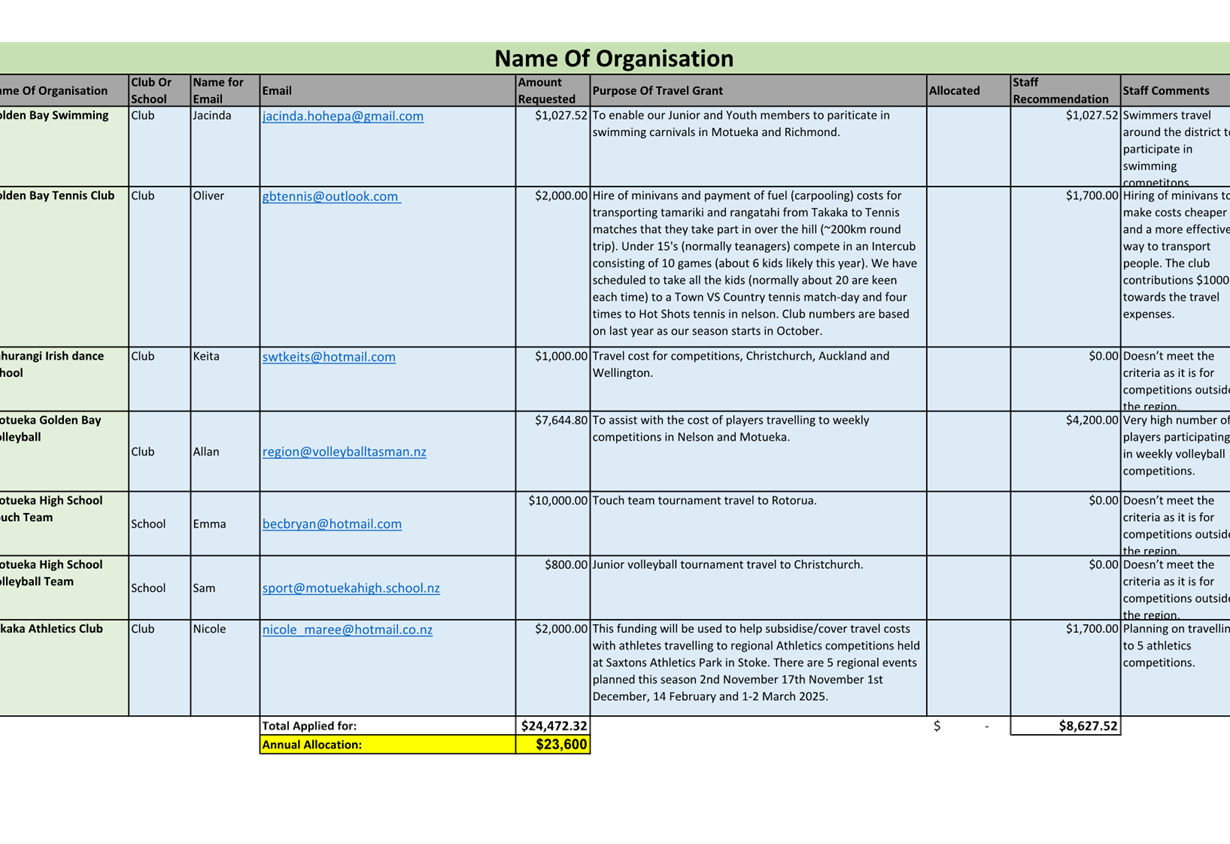The height and width of the screenshot is (844, 1230).
Task: Click the Motueka Golden Bay Volleyball cell
Action: point(64,451)
